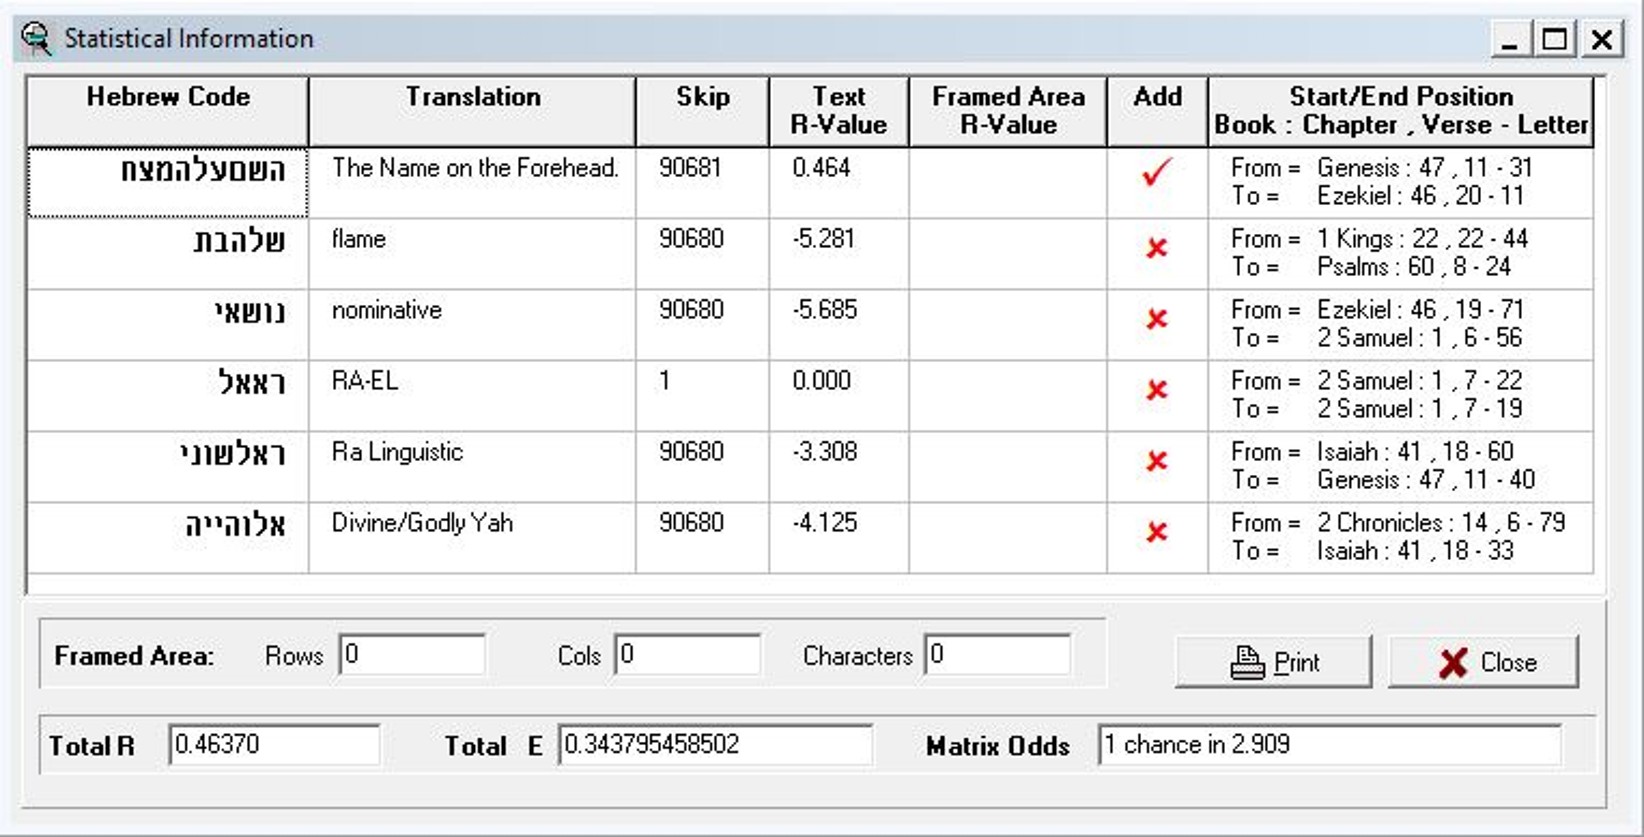1644x837 pixels.
Task: Click the position "2 Samuel : 1 , 7 - 22"
Action: click(1420, 381)
